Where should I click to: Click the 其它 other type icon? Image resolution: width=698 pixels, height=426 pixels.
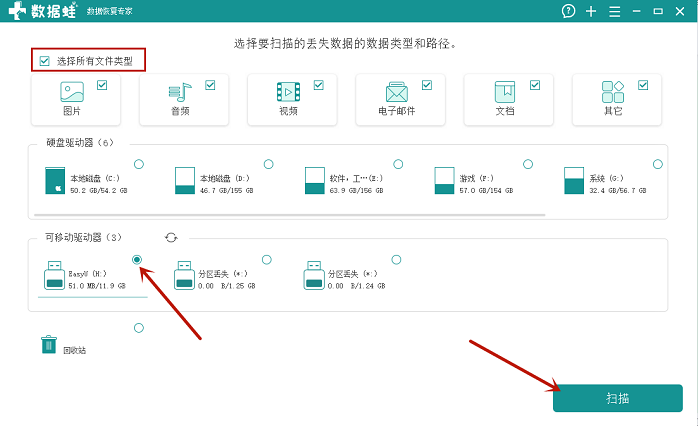point(613,92)
